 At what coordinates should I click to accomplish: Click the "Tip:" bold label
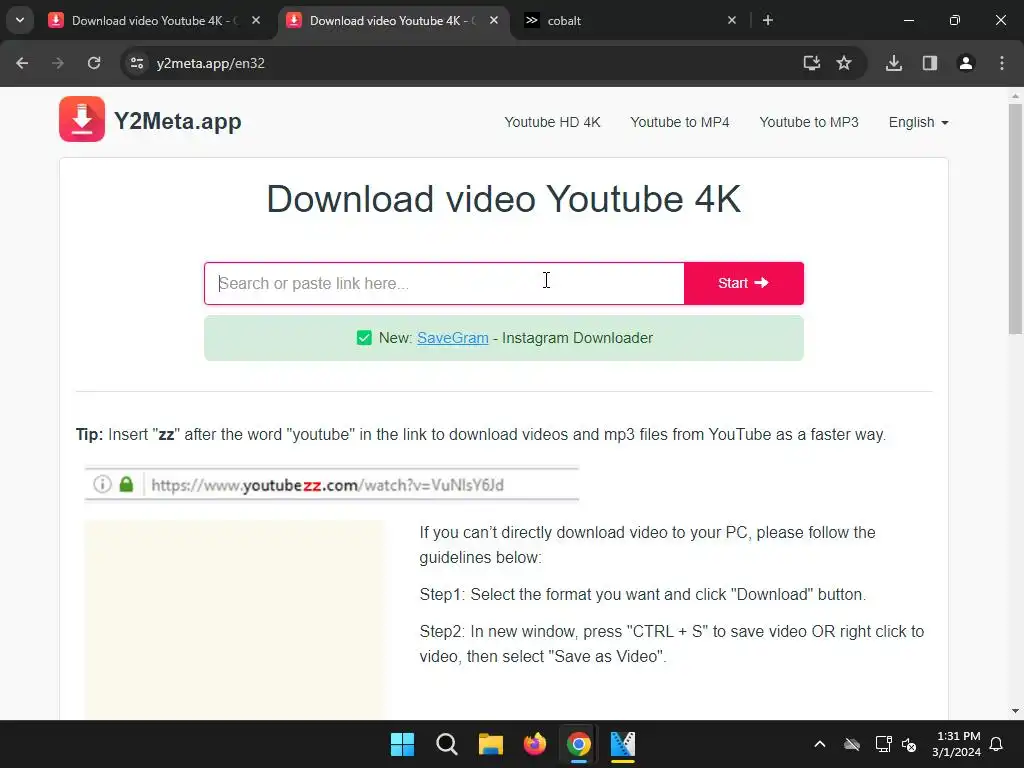(x=89, y=434)
